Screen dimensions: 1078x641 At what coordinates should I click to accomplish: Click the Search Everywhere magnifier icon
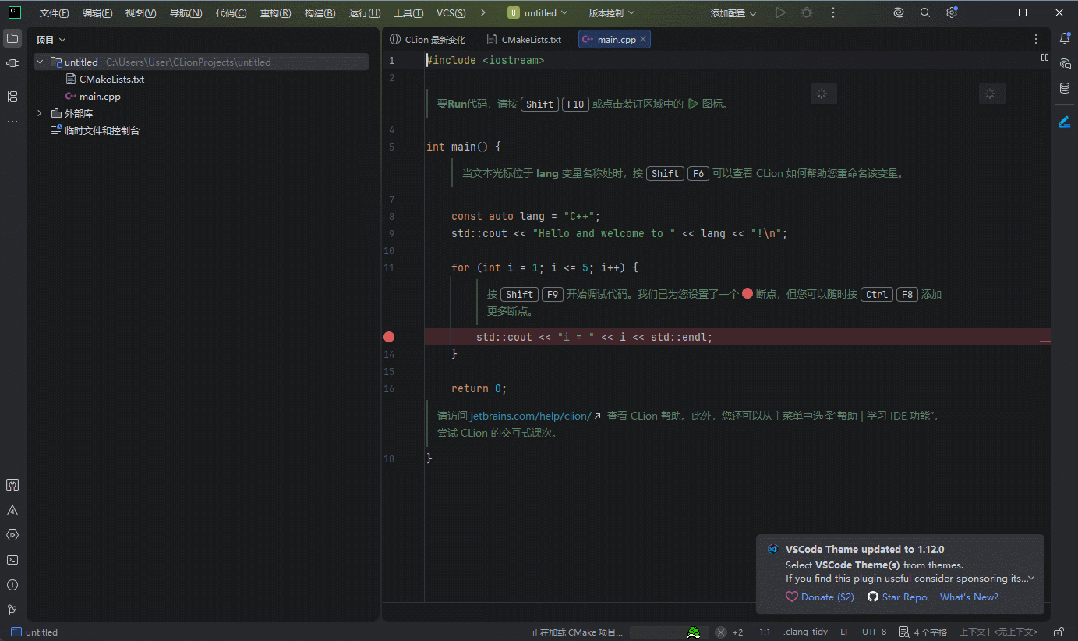[924, 13]
